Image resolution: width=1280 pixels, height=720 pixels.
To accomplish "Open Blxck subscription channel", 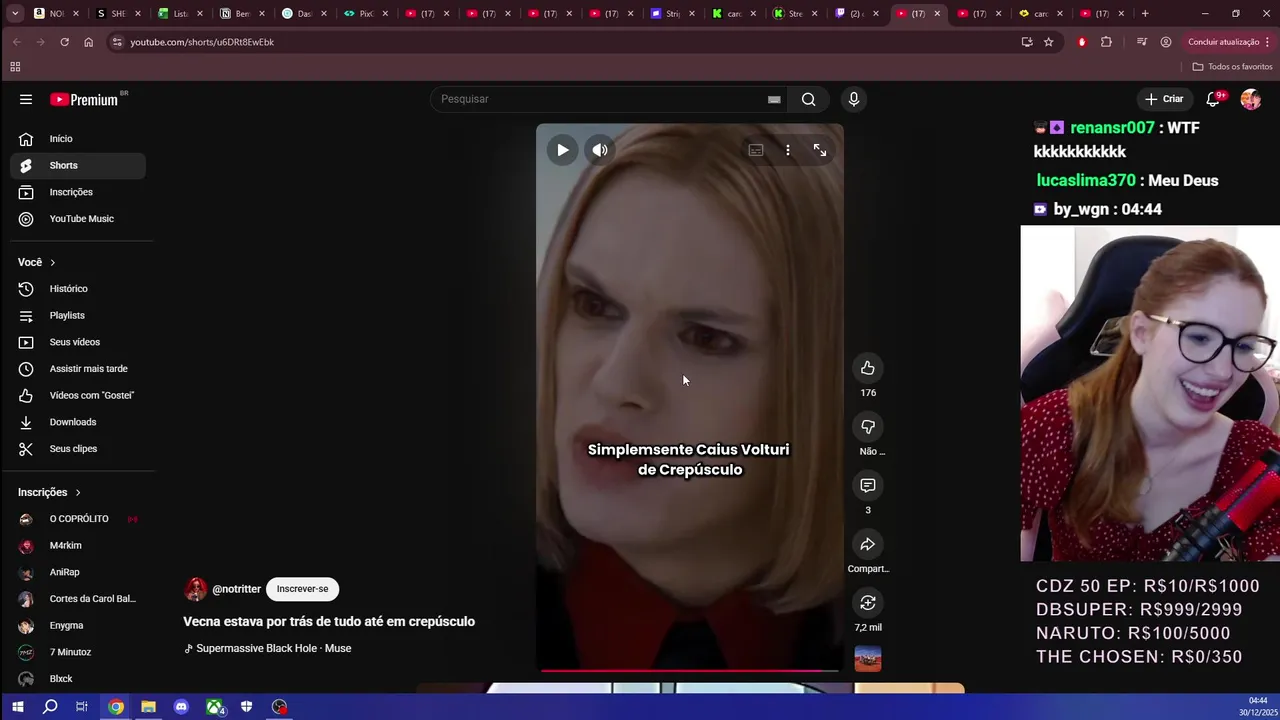I will [78, 679].
